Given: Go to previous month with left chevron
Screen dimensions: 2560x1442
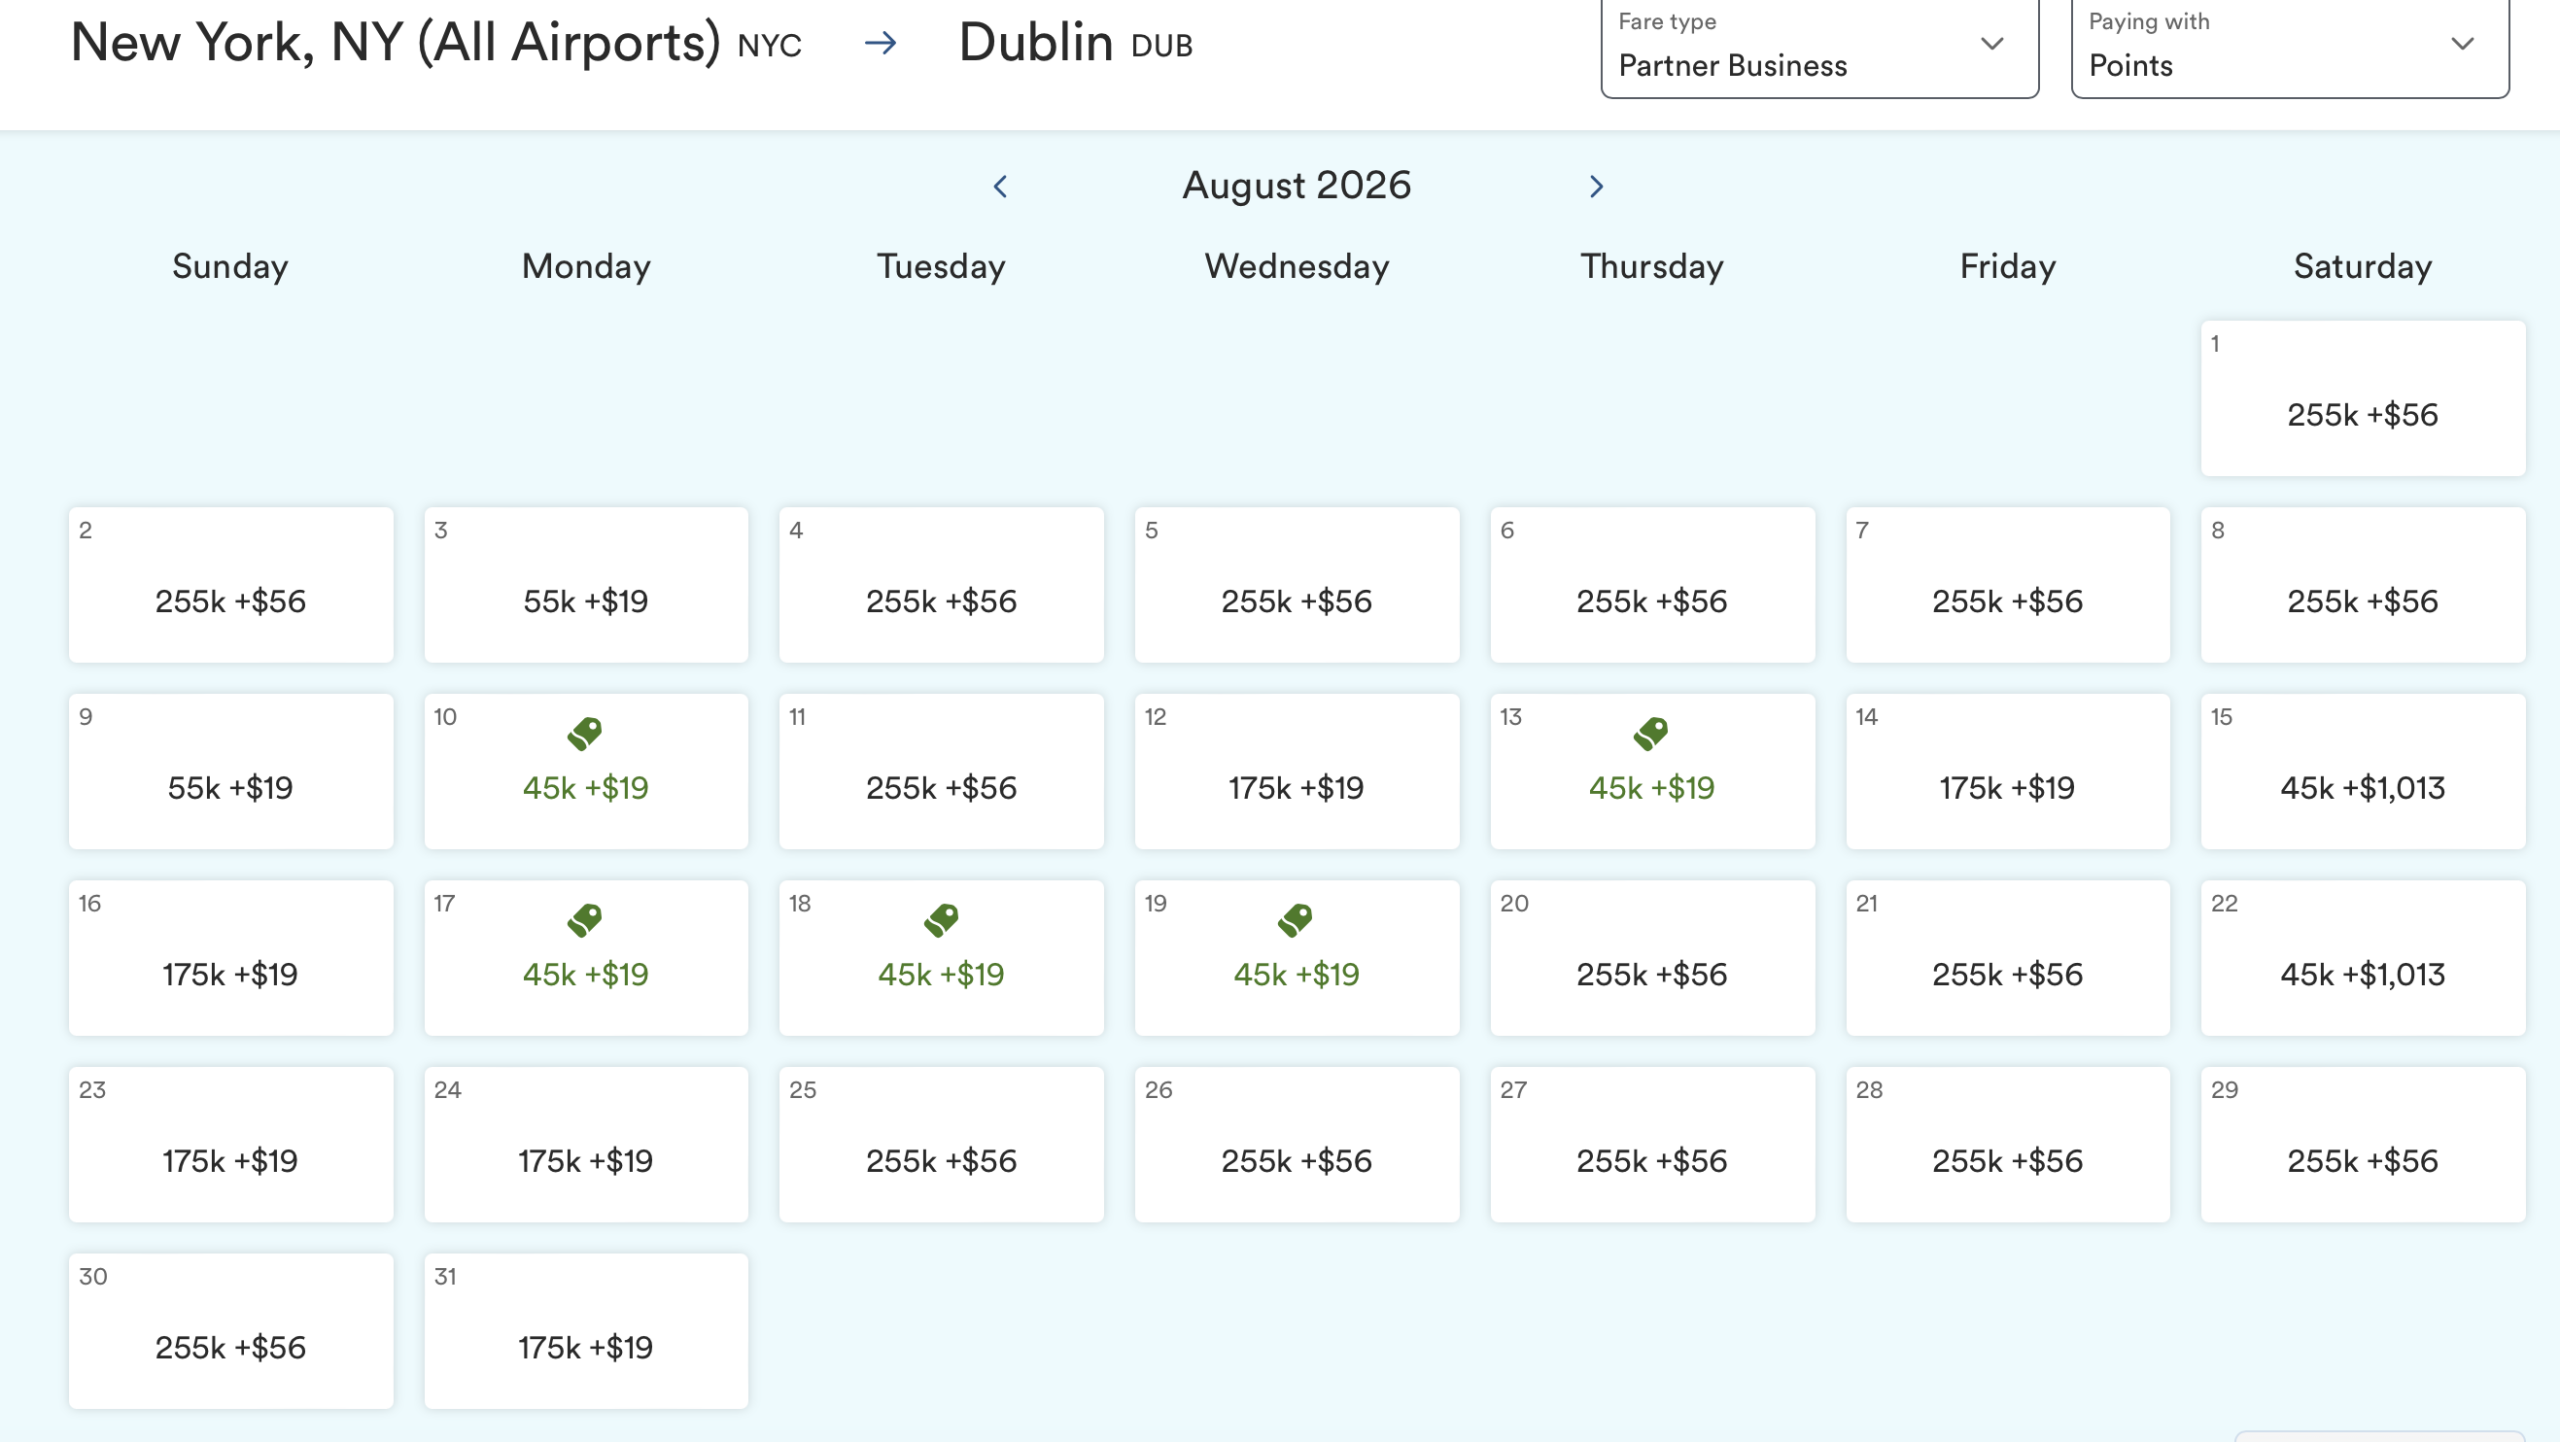Looking at the screenshot, I should click(1000, 186).
